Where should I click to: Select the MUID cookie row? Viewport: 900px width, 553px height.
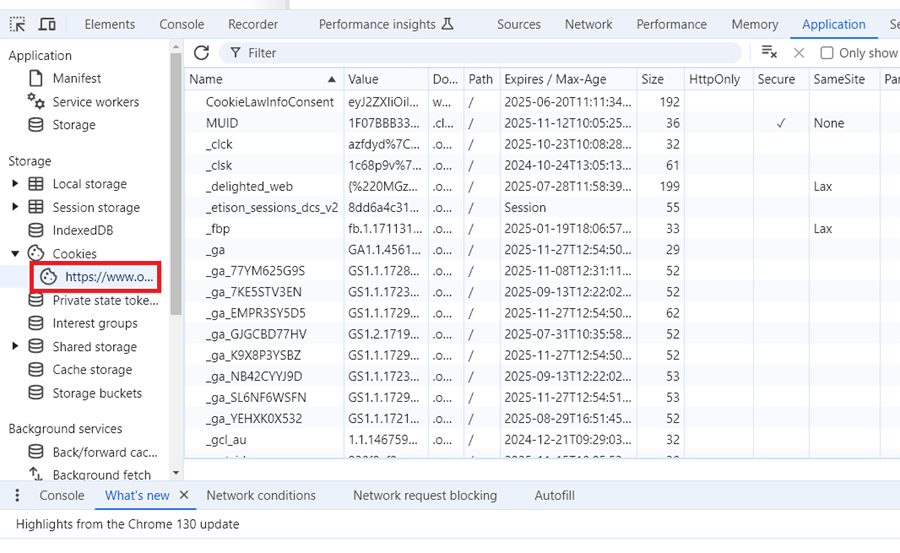(x=542, y=123)
